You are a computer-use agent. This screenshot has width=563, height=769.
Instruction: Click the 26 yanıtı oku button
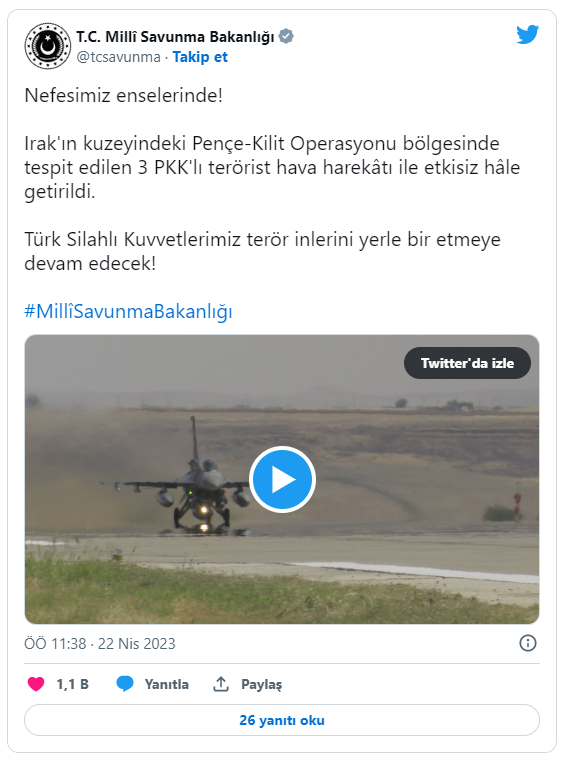[282, 720]
